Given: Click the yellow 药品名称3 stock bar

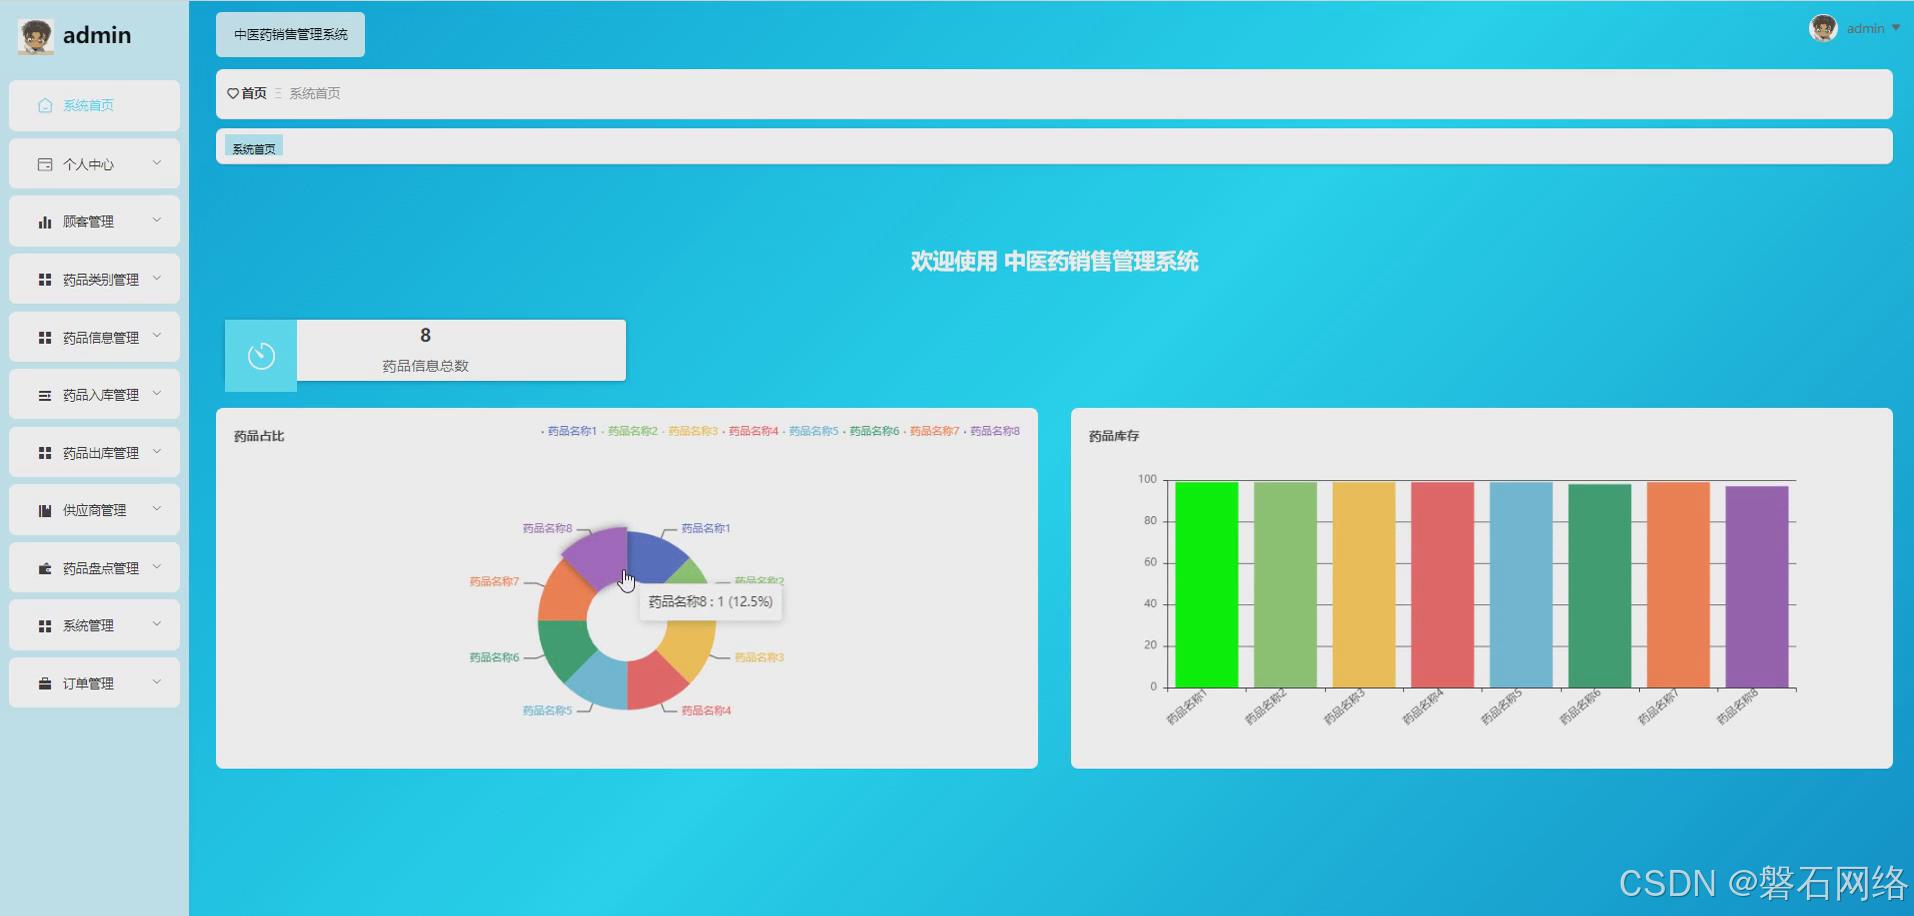Looking at the screenshot, I should point(1363,585).
